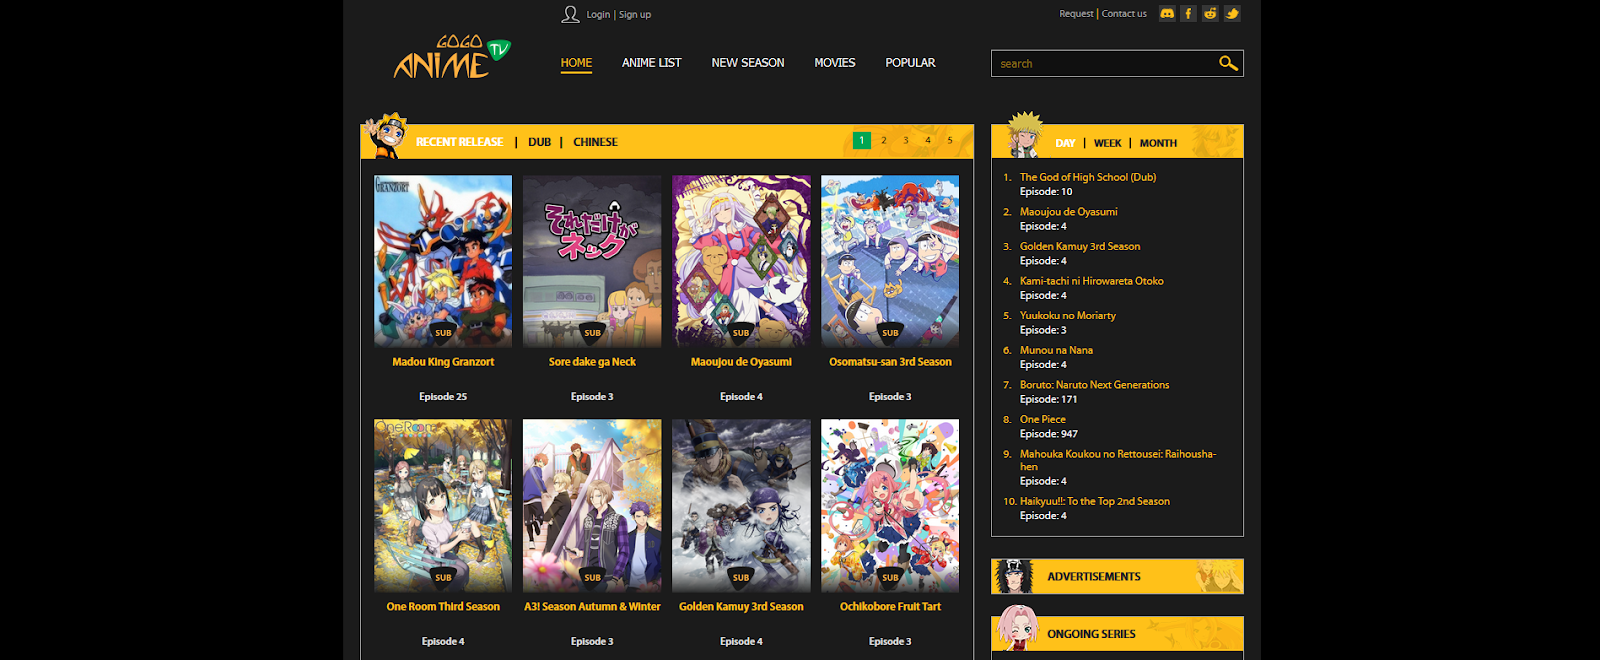1600x660 pixels.
Task: Open Mahouka Koukou no Rettousei: Raihousha-hen
Action: point(1117,460)
